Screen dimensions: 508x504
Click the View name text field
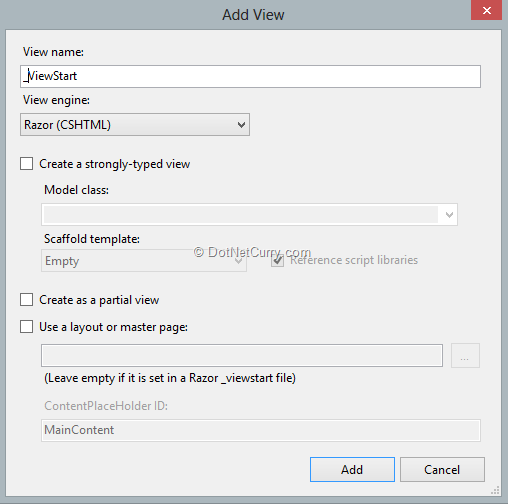point(250,76)
